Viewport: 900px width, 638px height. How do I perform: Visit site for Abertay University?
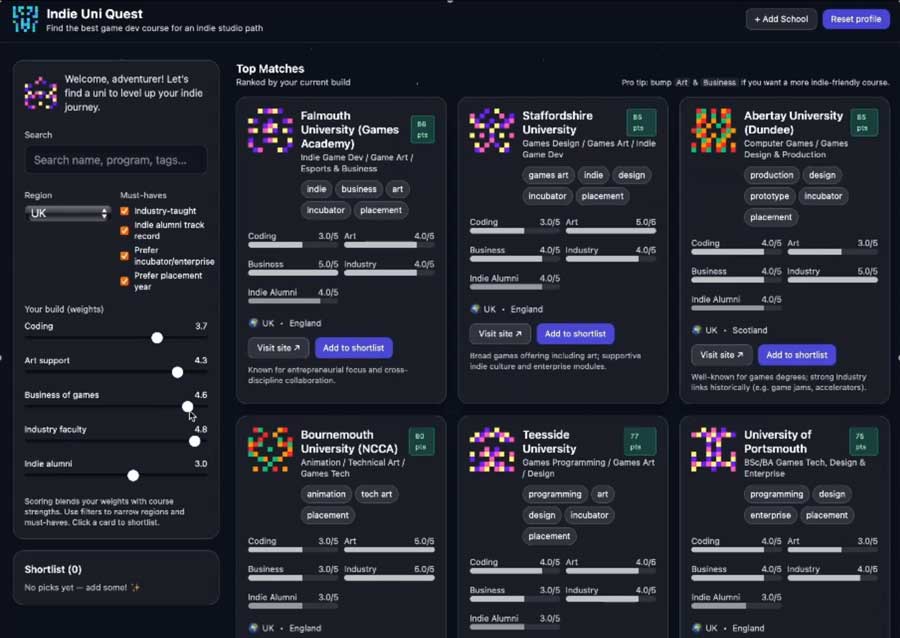point(721,355)
